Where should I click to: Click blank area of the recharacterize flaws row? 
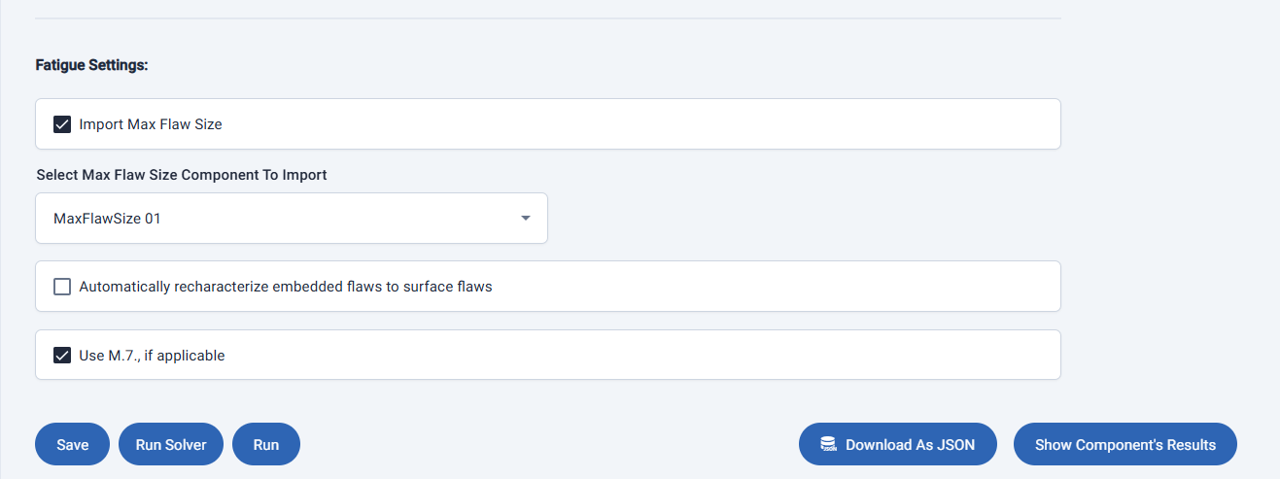[x=780, y=287]
